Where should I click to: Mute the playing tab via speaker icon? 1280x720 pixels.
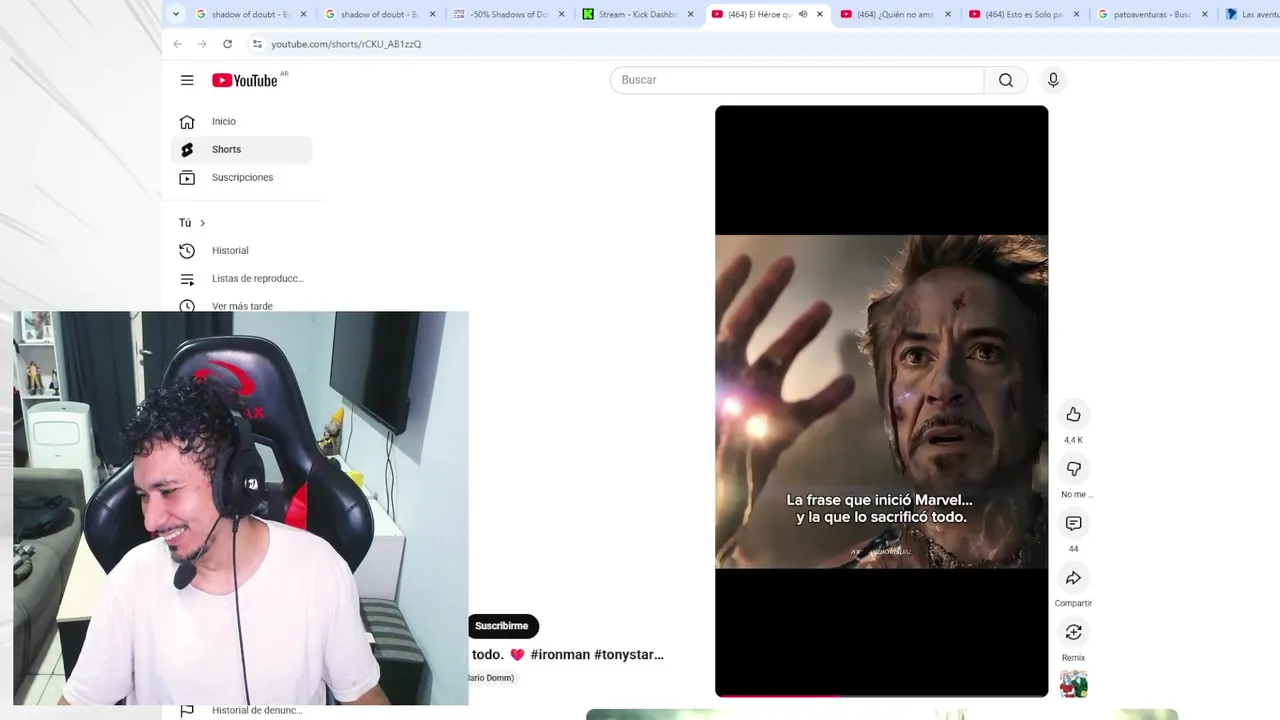803,14
